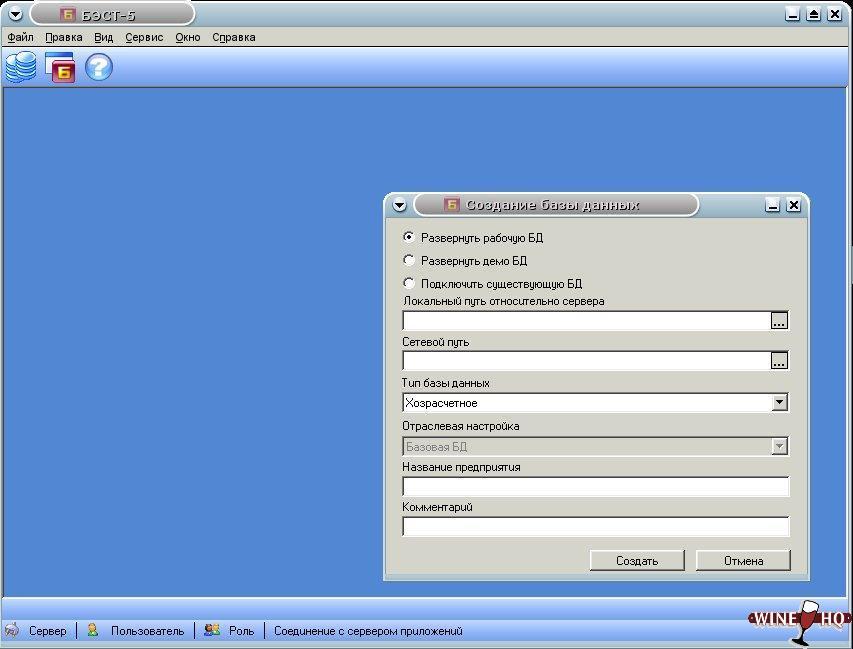Image resolution: width=853 pixels, height=649 pixels.
Task: Click the red window toolbar icon
Action: point(60,67)
